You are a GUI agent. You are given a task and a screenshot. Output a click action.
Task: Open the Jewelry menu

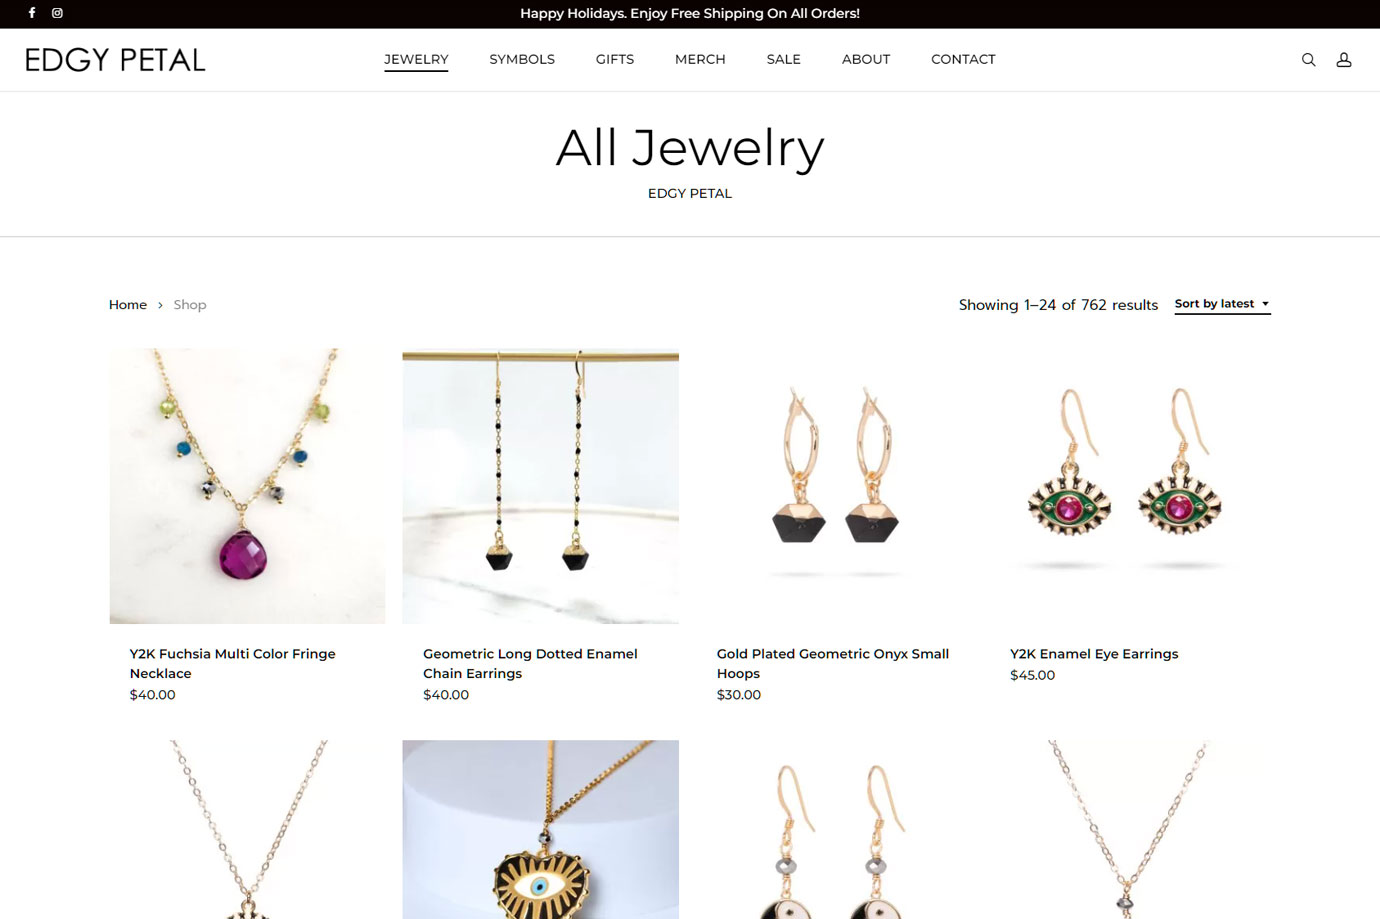(x=416, y=60)
